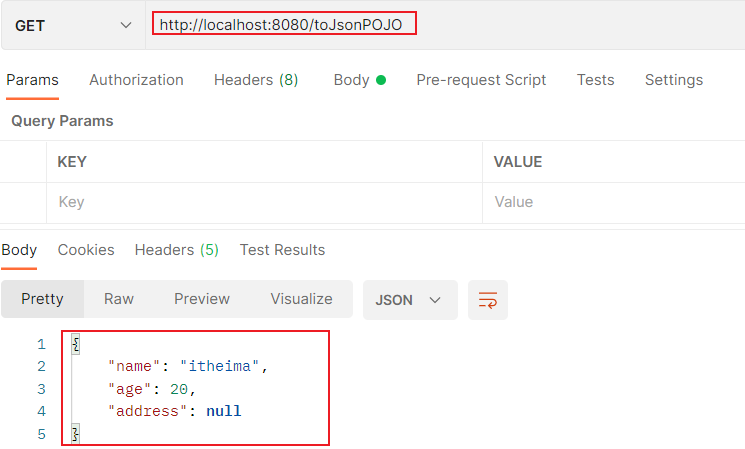745x449 pixels.
Task: Switch response view to Visualize
Action: point(301,299)
